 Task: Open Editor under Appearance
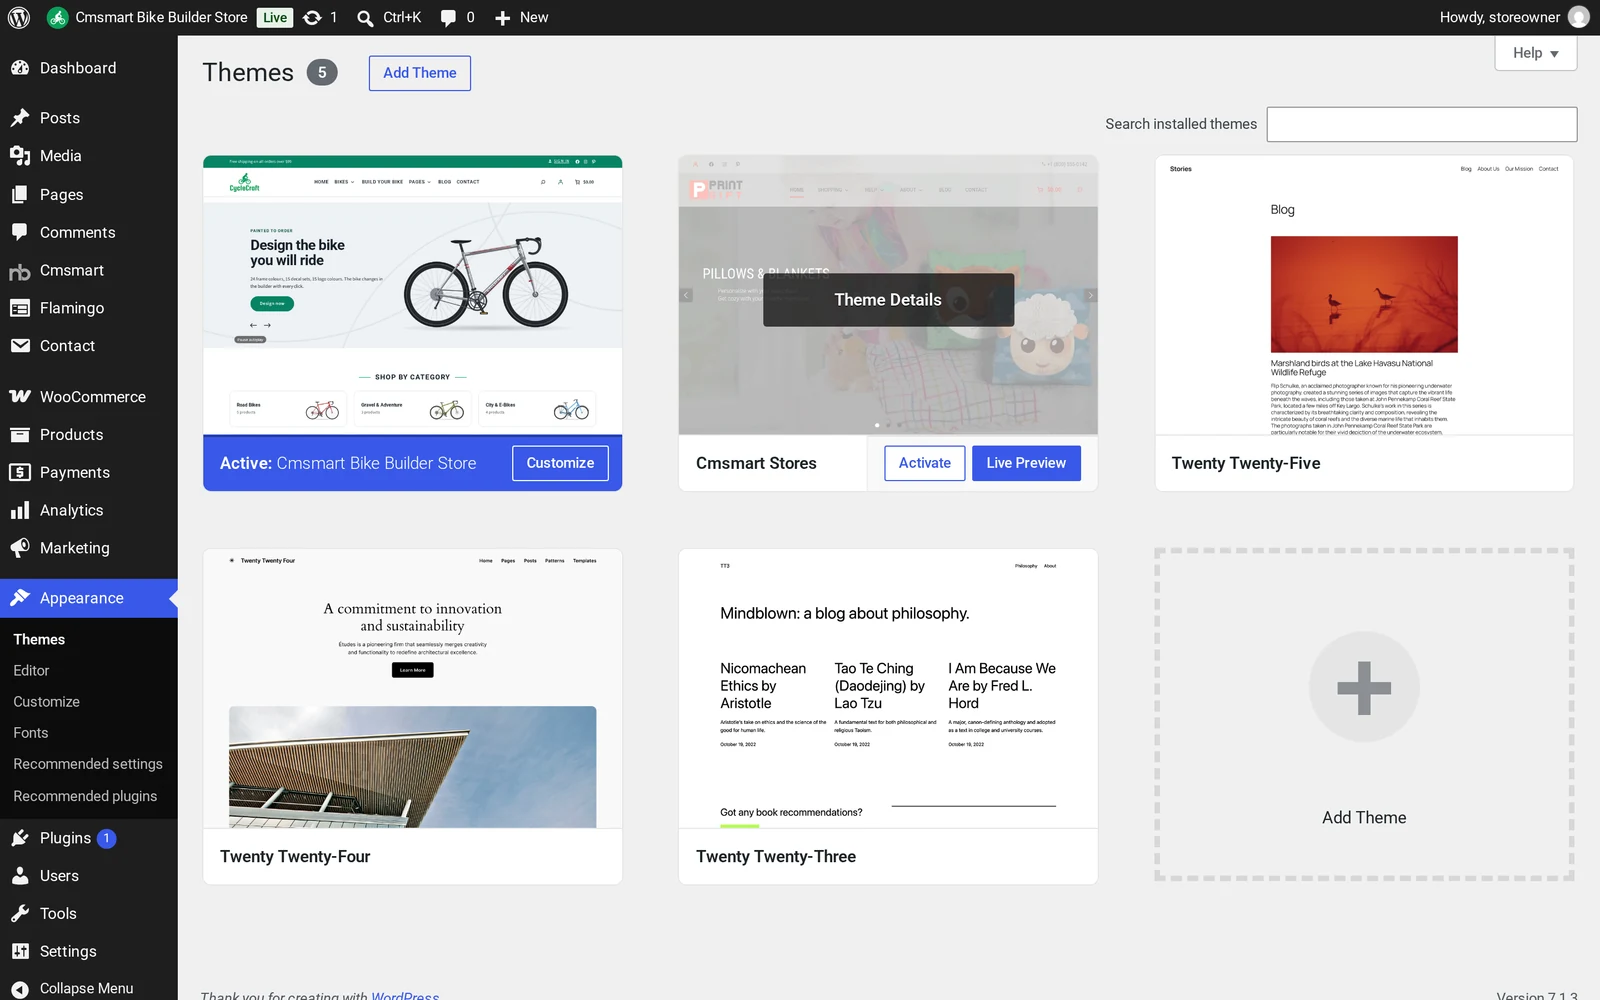click(31, 671)
